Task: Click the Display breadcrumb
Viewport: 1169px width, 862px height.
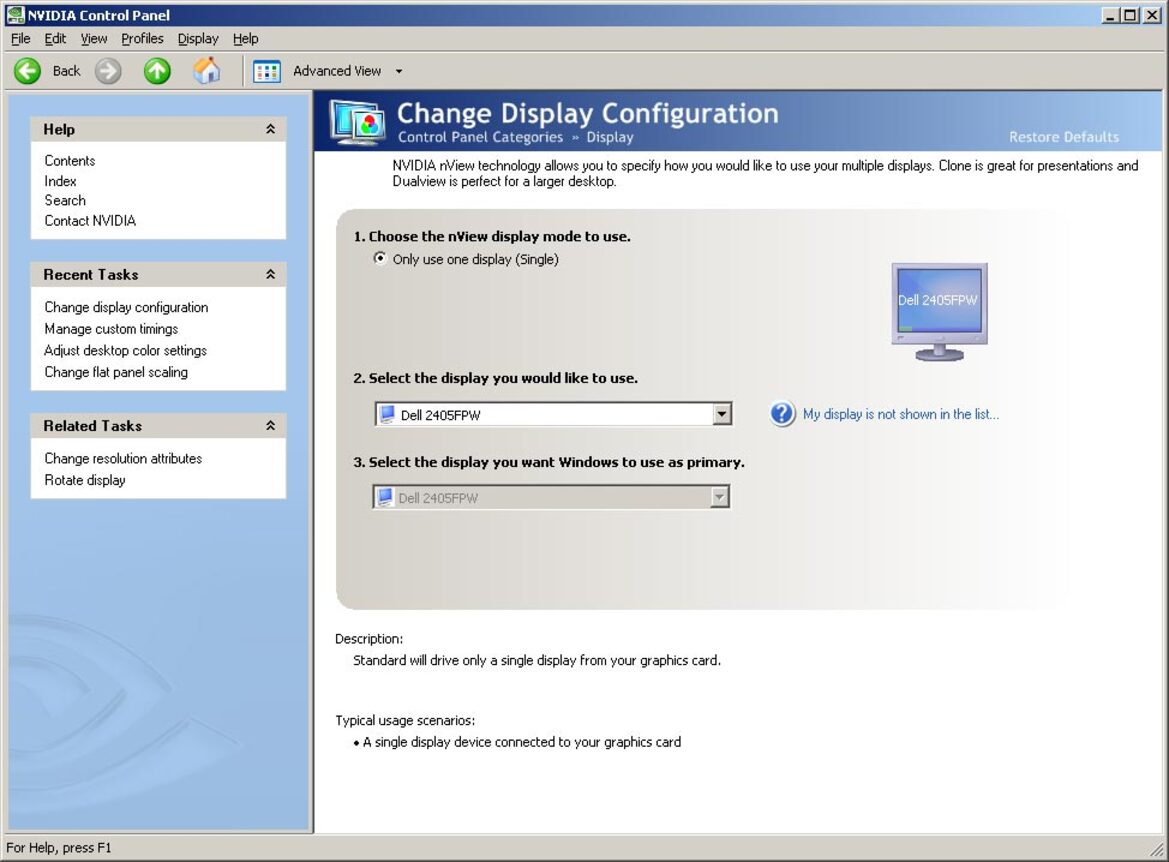Action: click(610, 137)
